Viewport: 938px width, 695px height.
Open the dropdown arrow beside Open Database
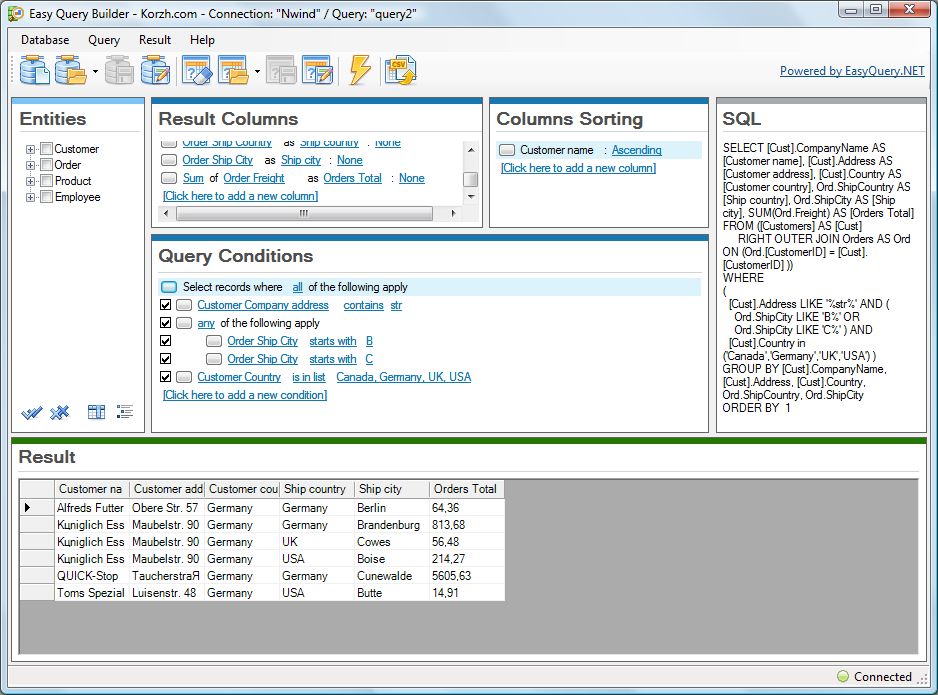[95, 72]
